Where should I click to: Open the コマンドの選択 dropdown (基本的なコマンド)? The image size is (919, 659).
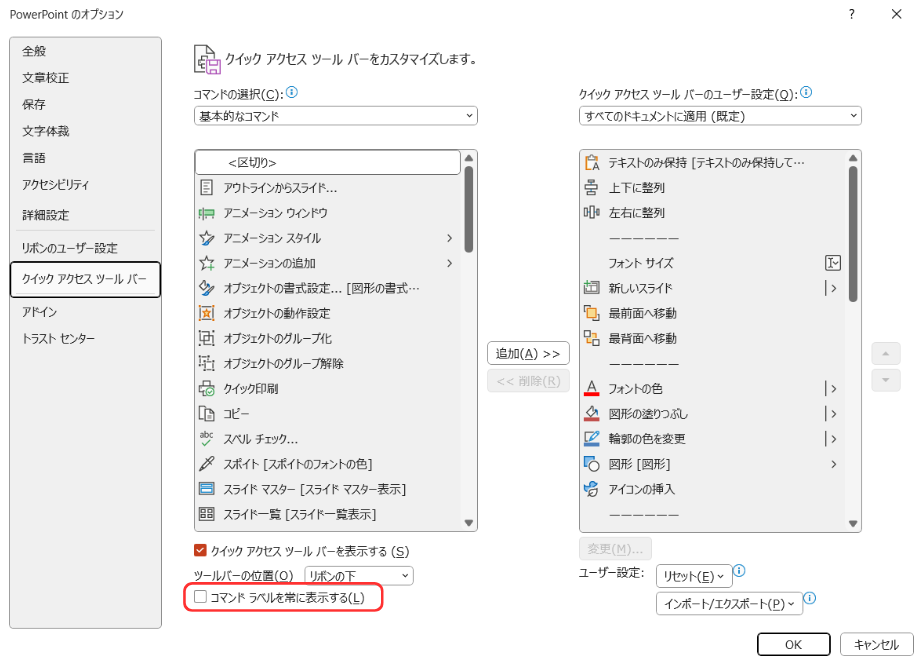(x=335, y=116)
